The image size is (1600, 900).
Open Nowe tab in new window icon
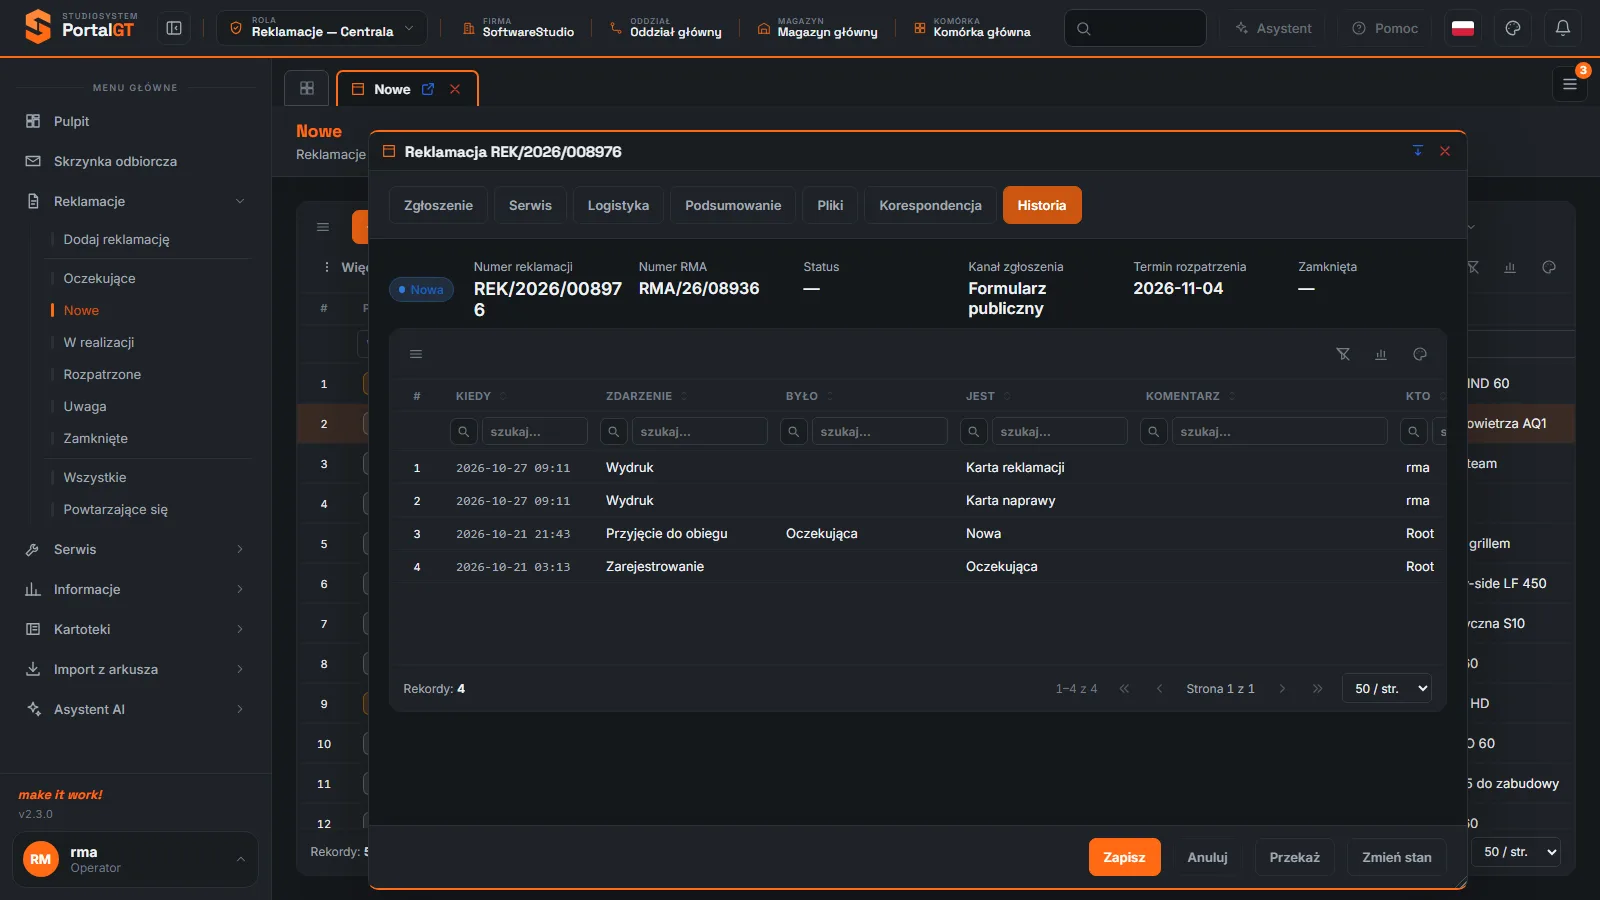click(x=428, y=89)
